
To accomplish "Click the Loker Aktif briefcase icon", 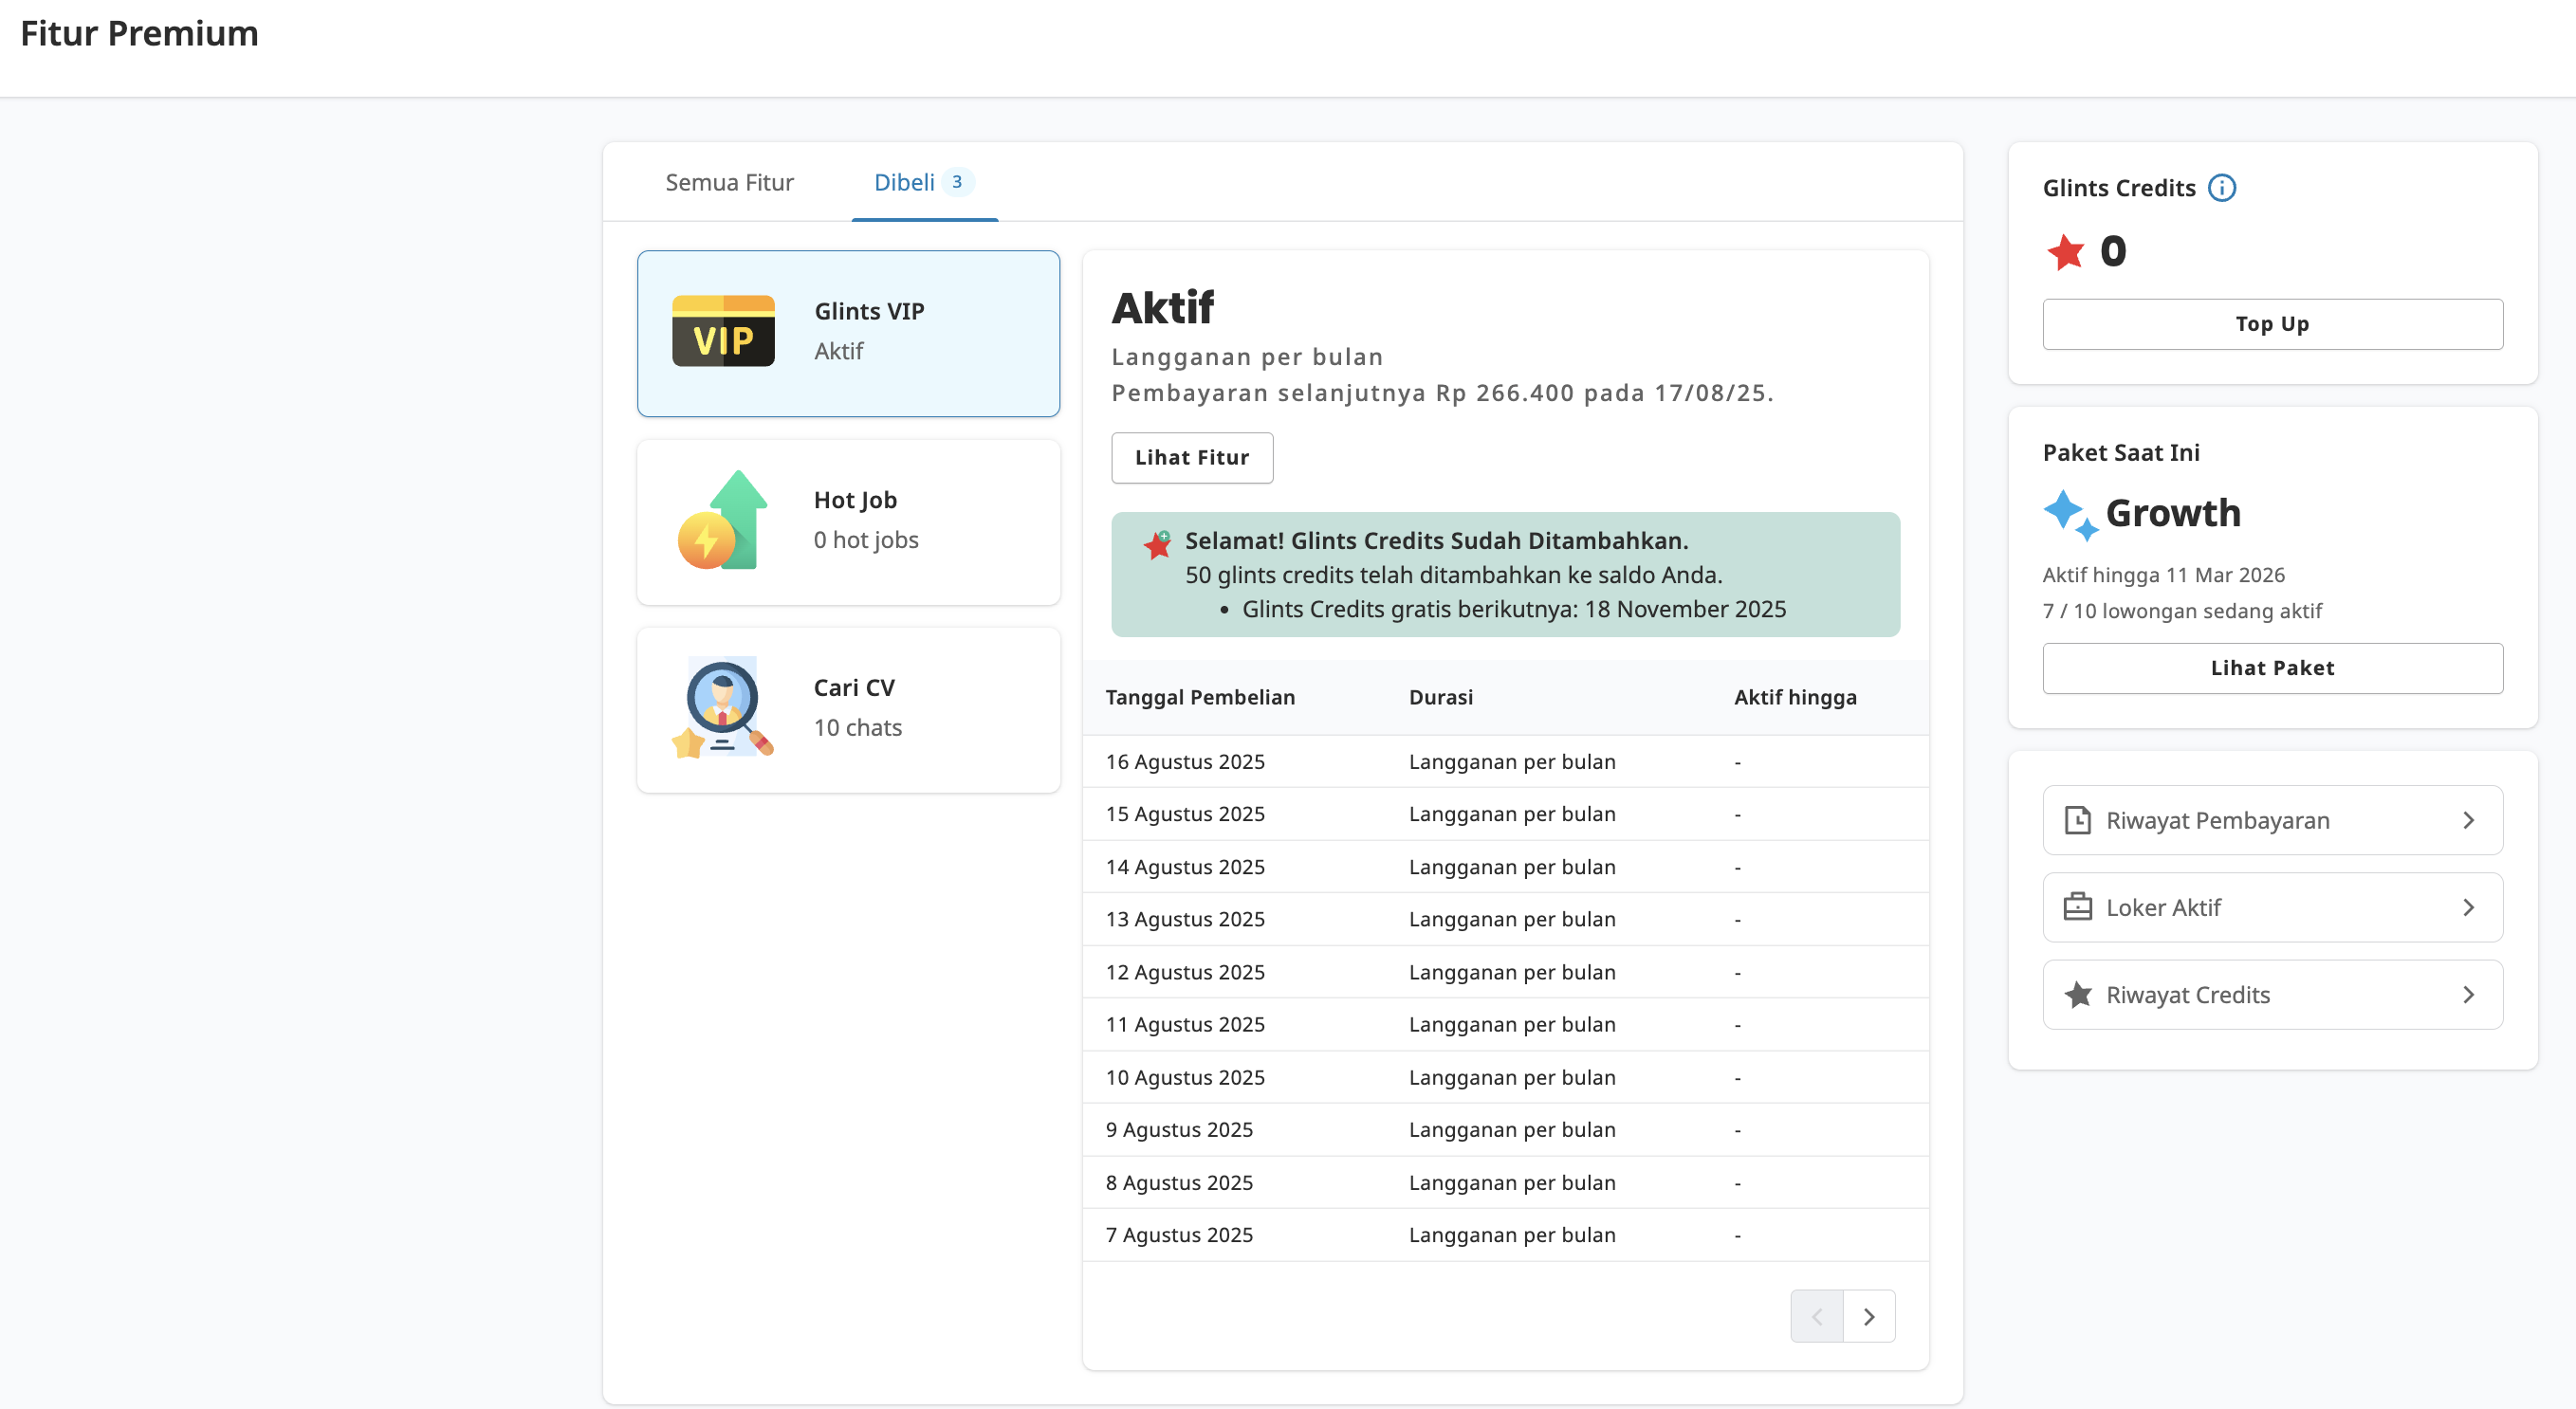I will coord(2080,907).
